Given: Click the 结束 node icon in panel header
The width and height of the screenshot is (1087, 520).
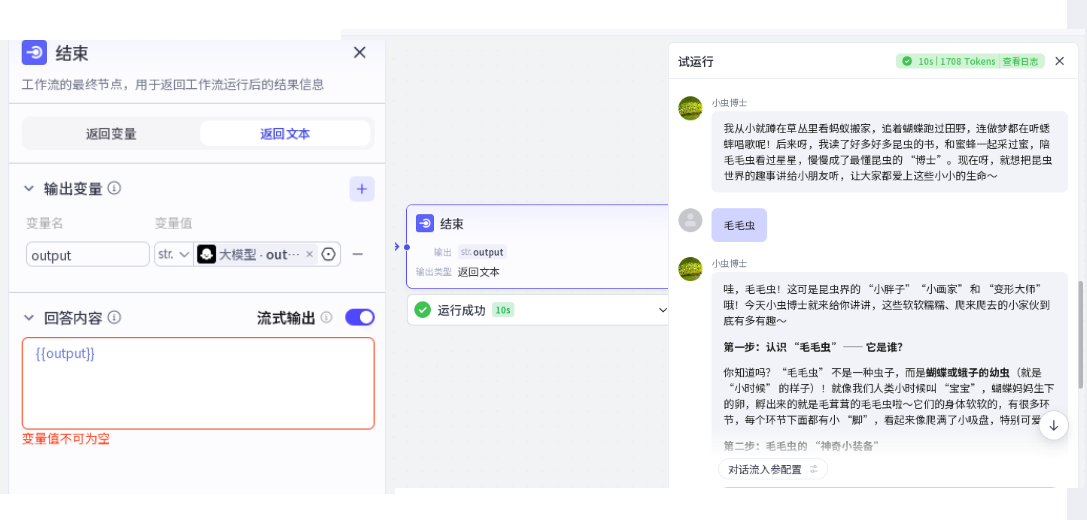Looking at the screenshot, I should pyautogui.click(x=34, y=53).
